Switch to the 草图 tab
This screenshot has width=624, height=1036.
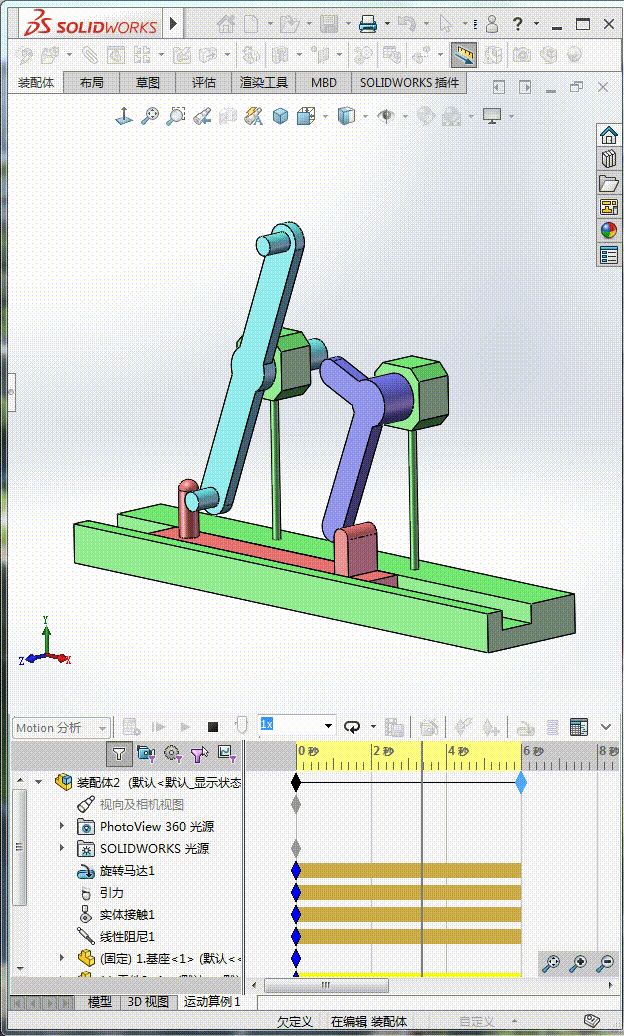[147, 83]
